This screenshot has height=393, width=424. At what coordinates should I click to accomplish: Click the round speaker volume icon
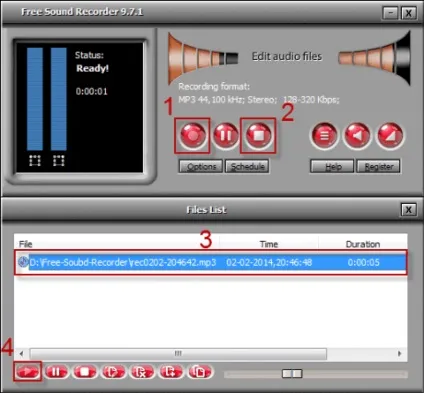click(x=357, y=135)
